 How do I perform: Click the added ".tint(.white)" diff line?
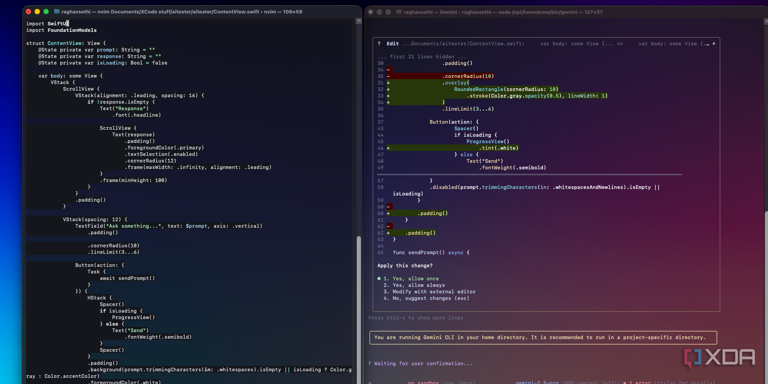[452, 147]
